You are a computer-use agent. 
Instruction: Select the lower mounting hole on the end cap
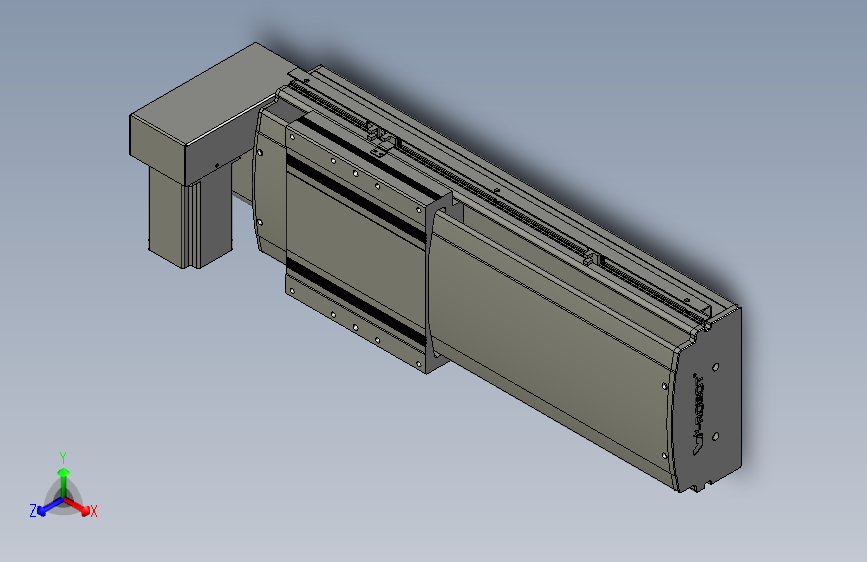pos(715,436)
